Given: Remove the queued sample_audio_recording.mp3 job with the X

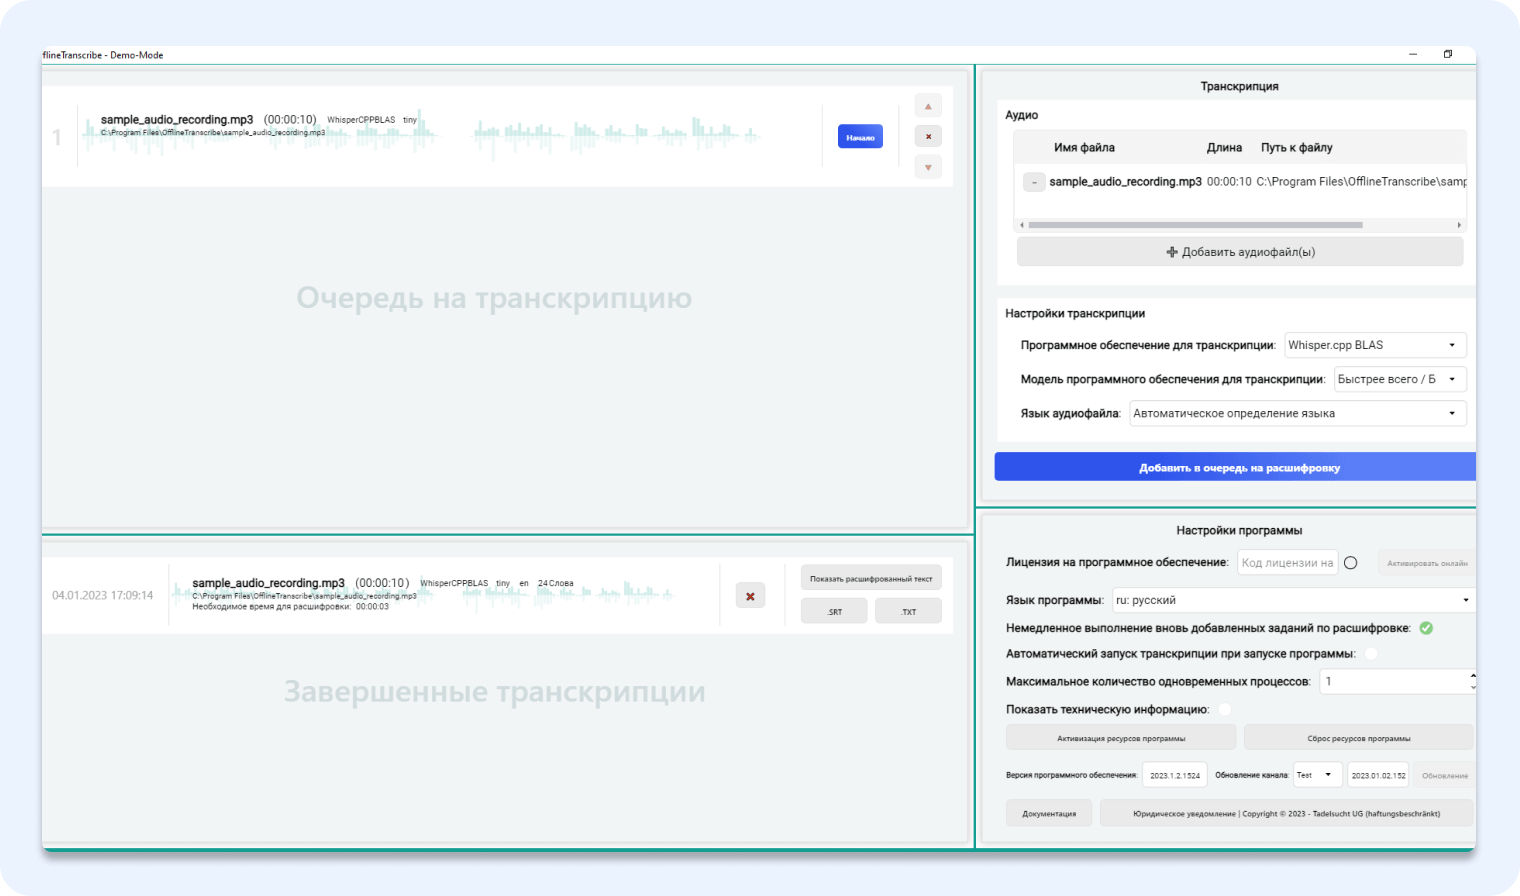Looking at the screenshot, I should click(x=928, y=136).
